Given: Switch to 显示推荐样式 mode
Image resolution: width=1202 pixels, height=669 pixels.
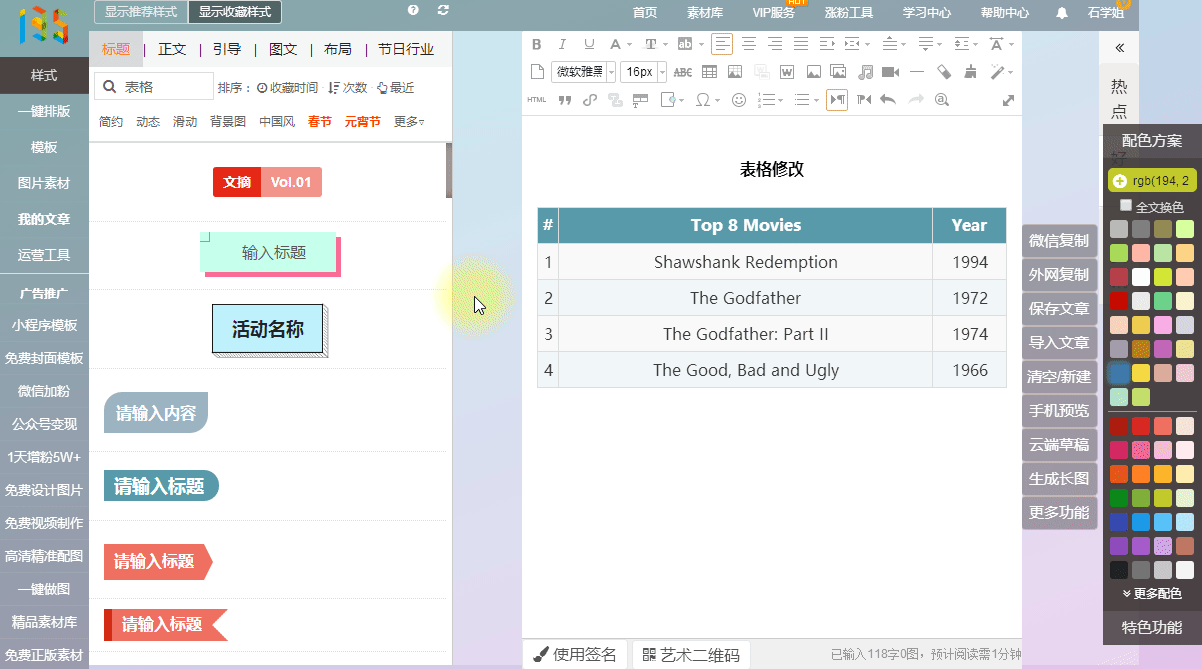Looking at the screenshot, I should (x=141, y=12).
